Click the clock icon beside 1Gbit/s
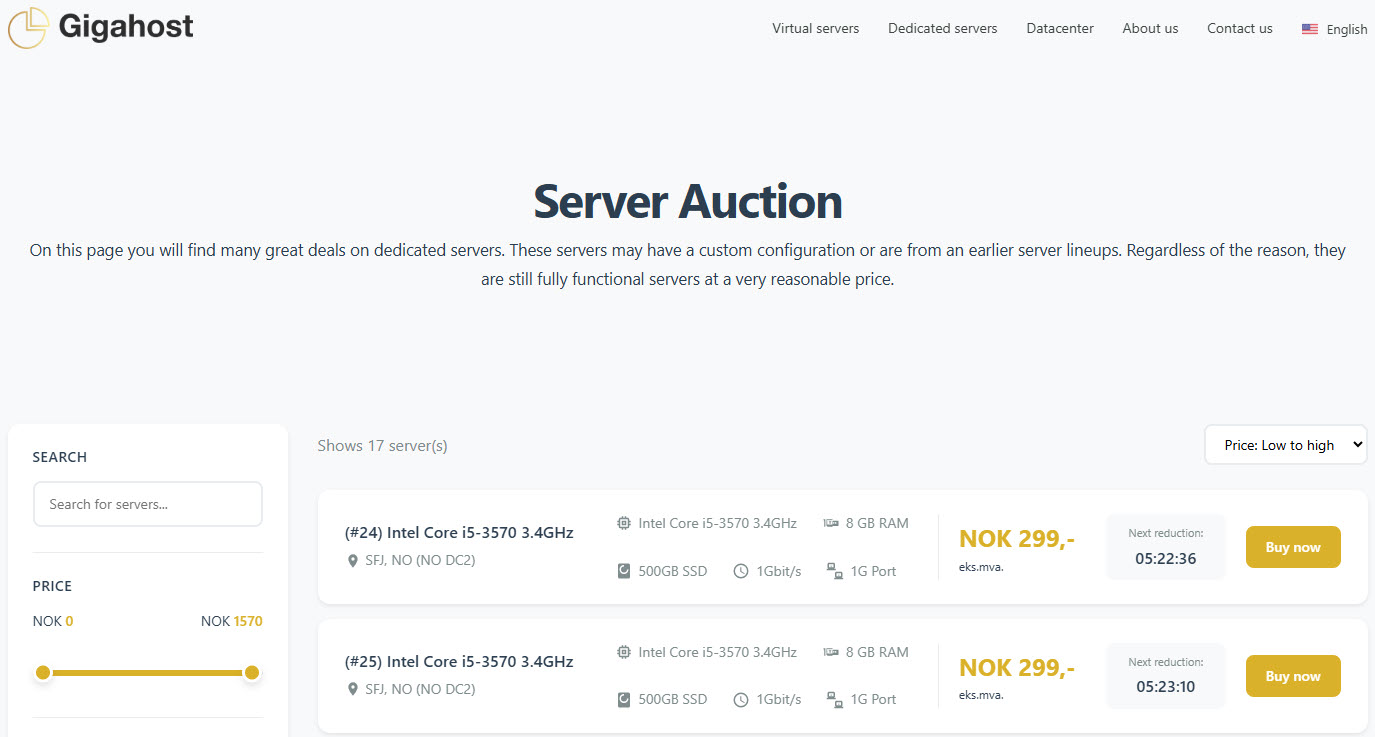This screenshot has height=737, width=1375. click(740, 570)
